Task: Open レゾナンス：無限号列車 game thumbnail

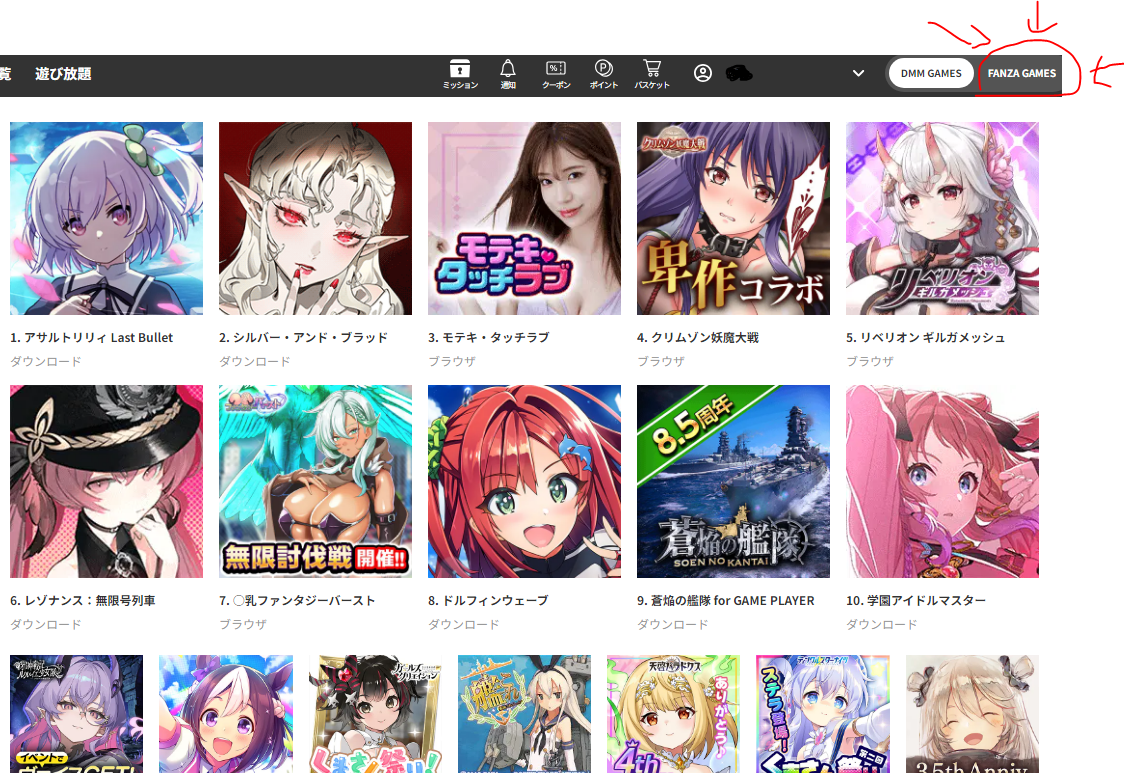Action: click(x=106, y=481)
